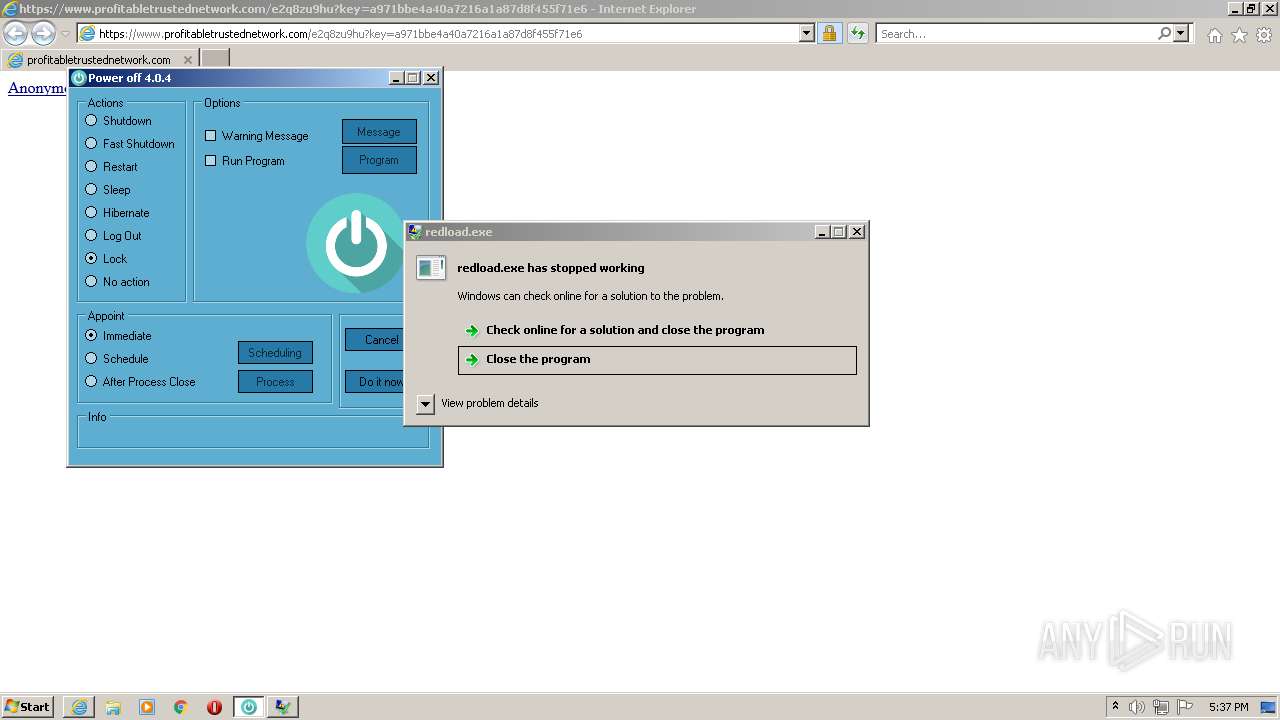Click the address bar URL field

(x=448, y=33)
